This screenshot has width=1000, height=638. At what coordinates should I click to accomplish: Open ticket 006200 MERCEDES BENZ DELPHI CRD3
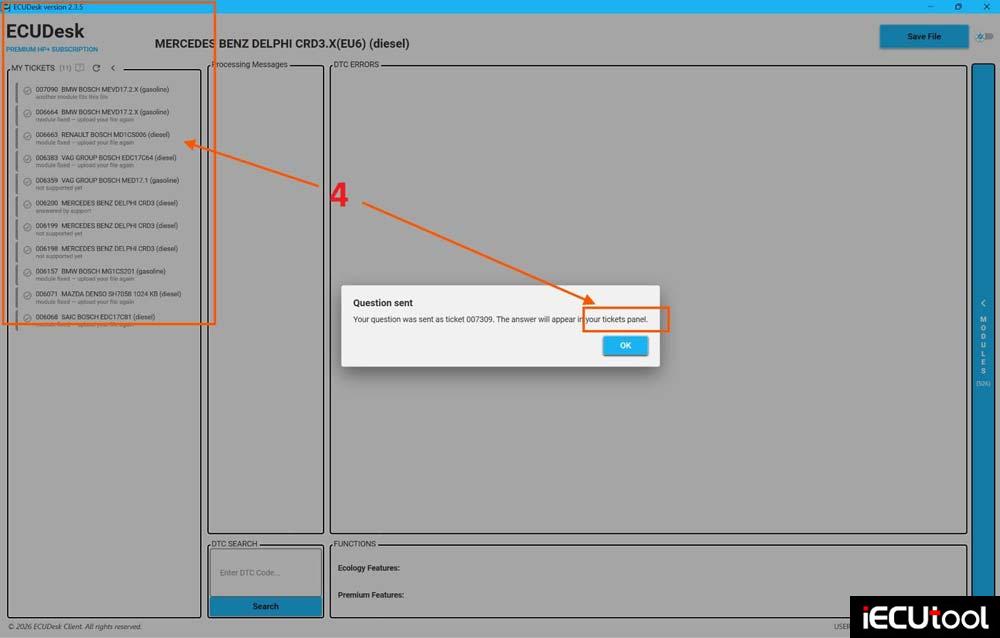tap(107, 207)
